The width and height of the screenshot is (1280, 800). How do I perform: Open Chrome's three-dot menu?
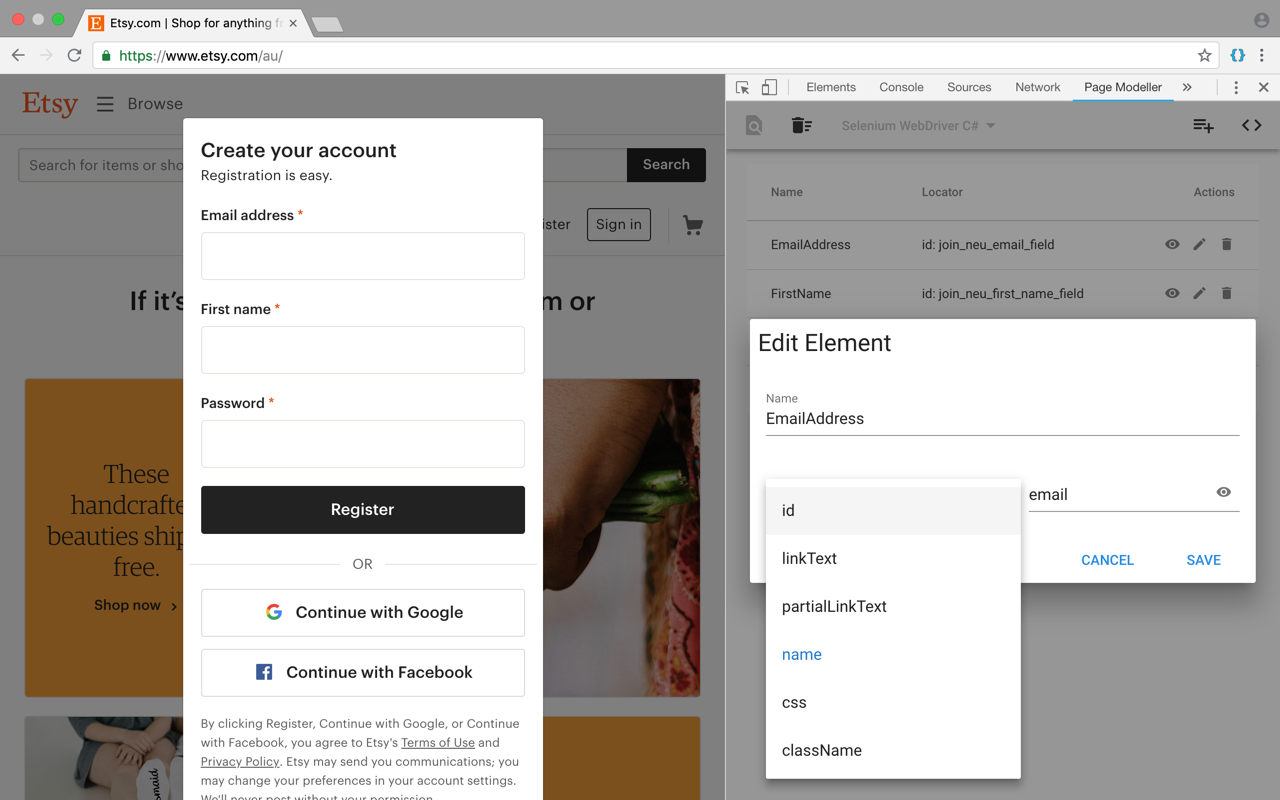pyautogui.click(x=1262, y=56)
